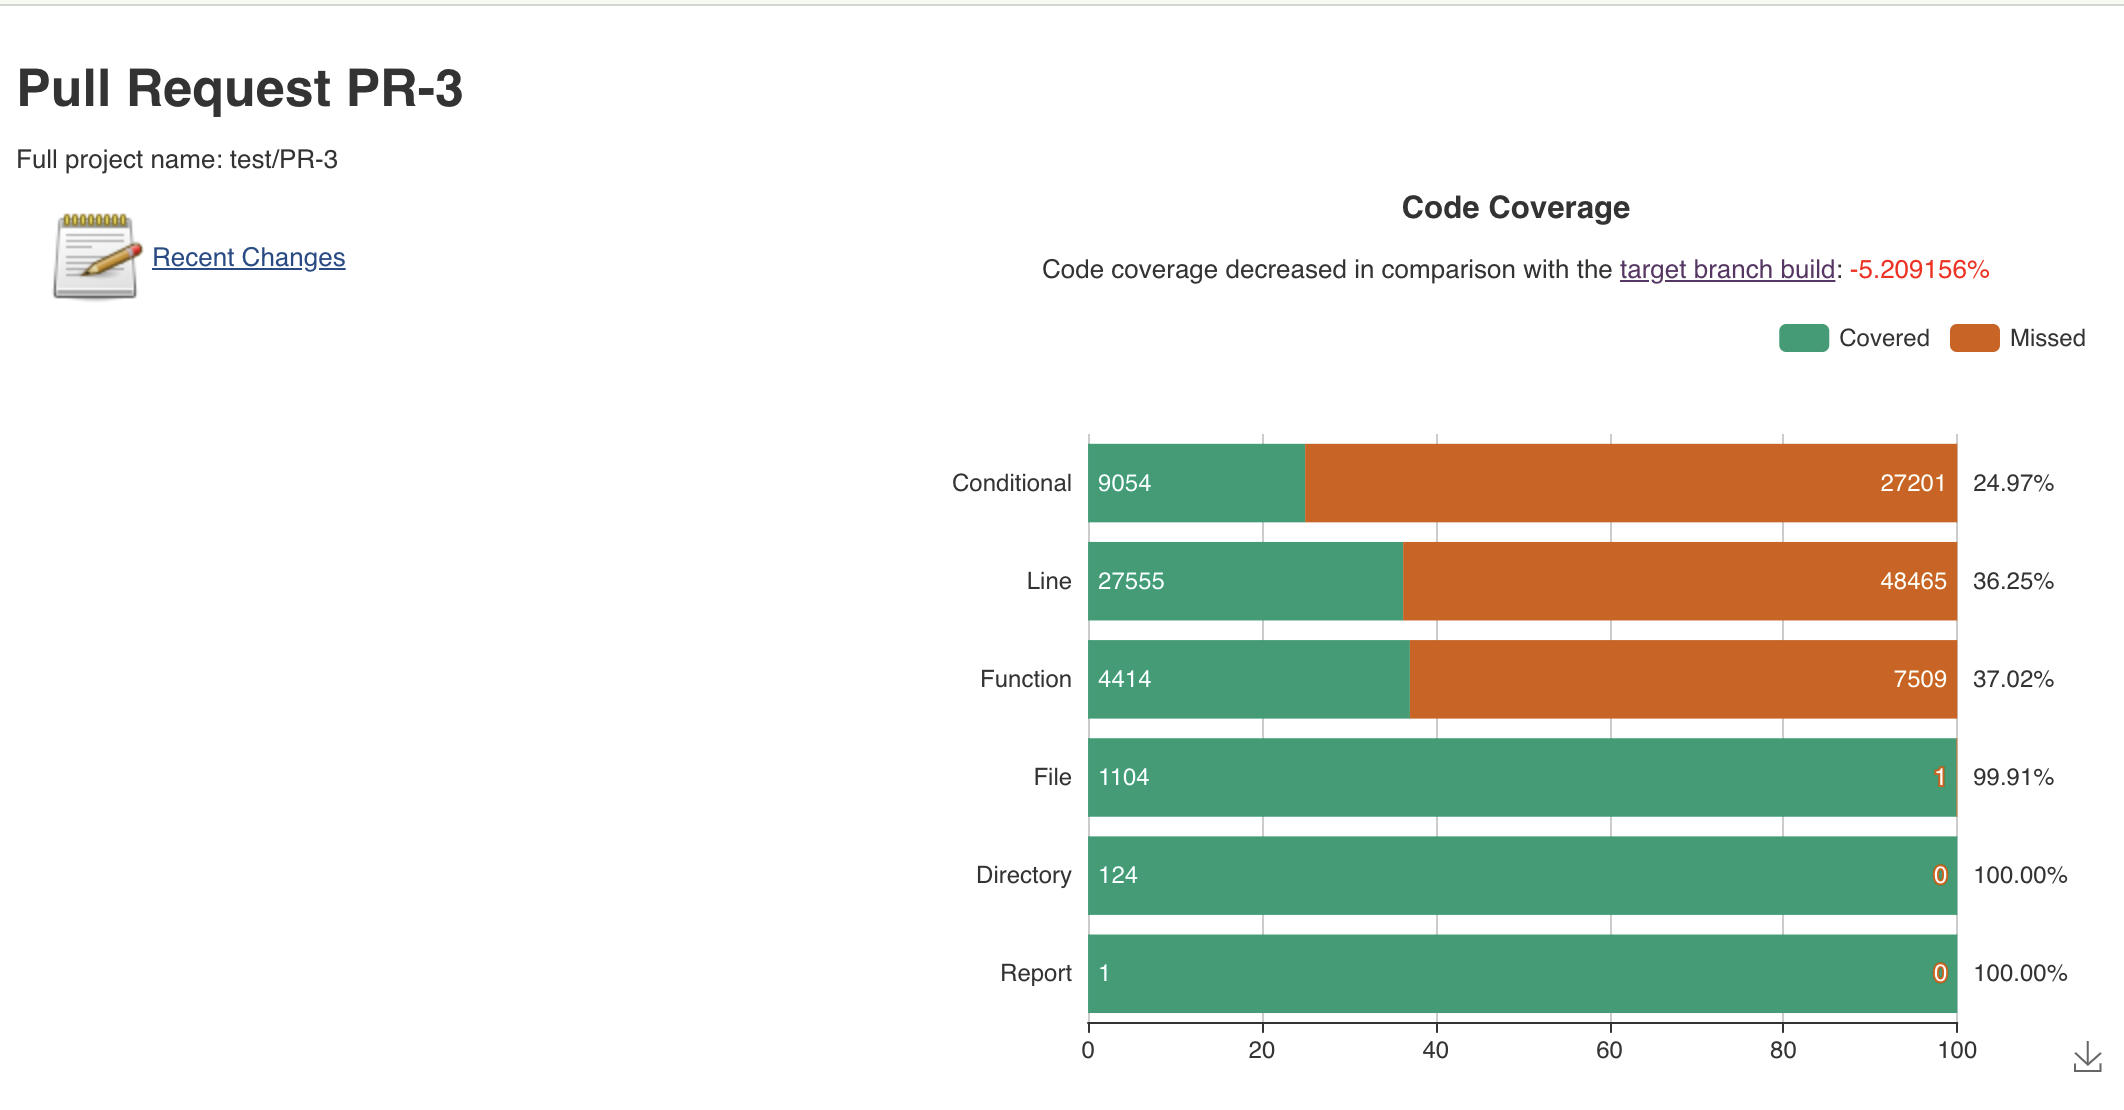Download the coverage chart image
This screenshot has width=2124, height=1110.
pyautogui.click(x=2087, y=1057)
